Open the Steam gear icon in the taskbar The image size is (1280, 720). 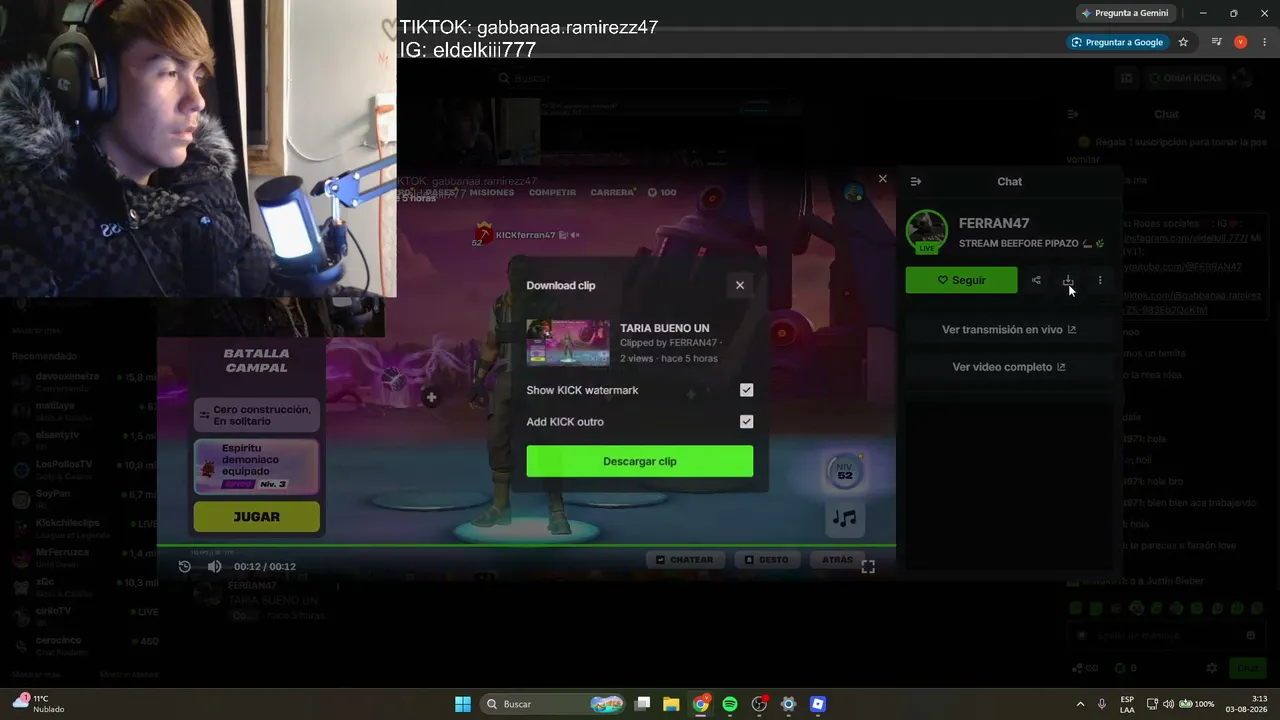pyautogui.click(x=788, y=704)
